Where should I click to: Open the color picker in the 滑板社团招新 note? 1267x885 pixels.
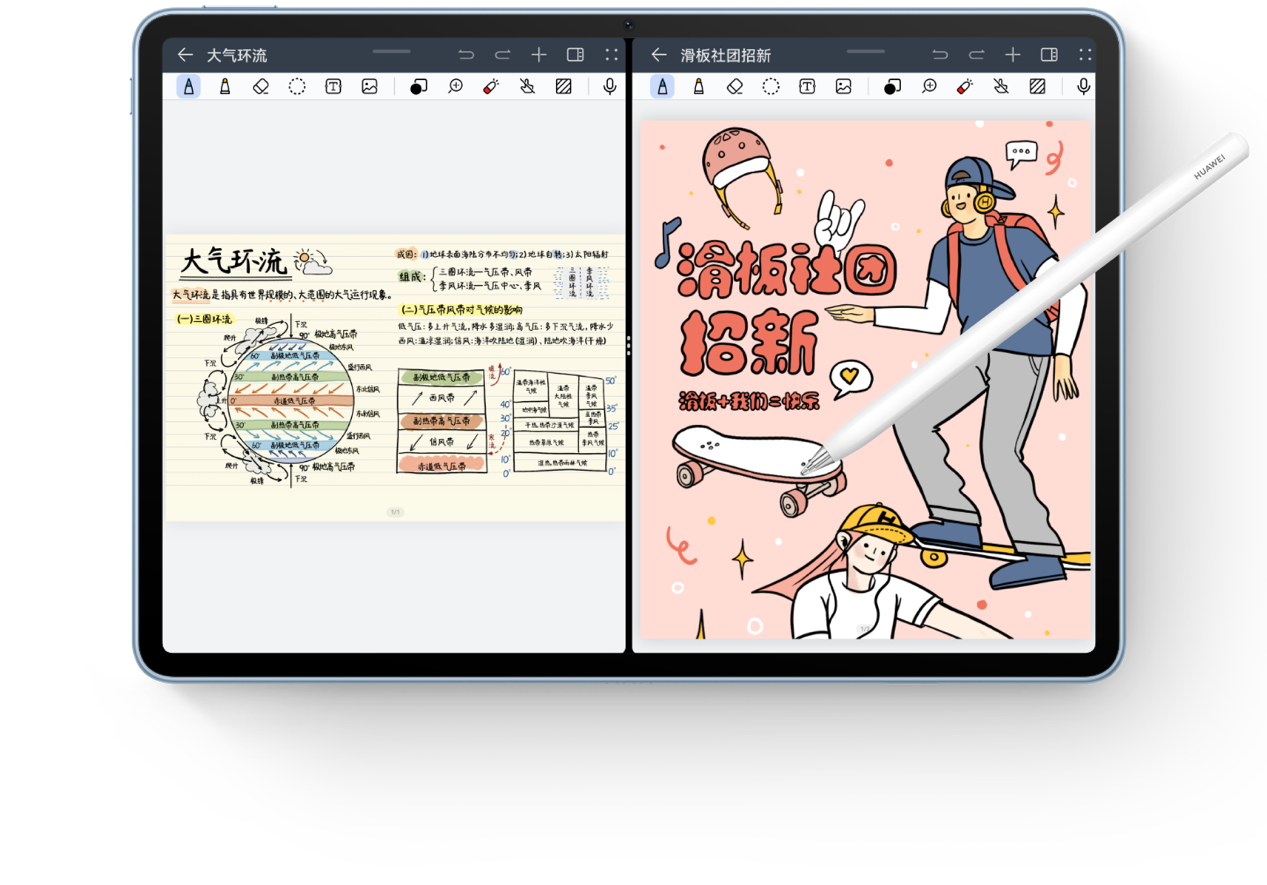(892, 87)
